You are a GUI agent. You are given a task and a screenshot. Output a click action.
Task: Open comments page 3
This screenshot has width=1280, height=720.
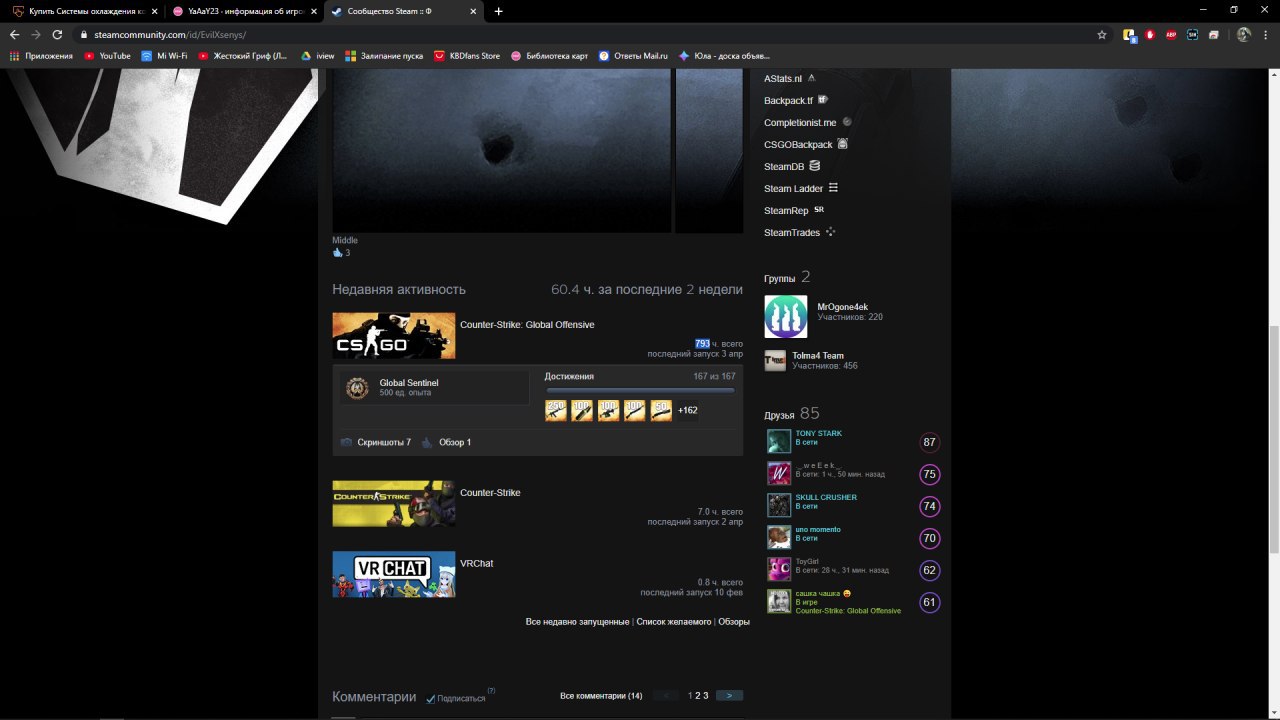705,695
